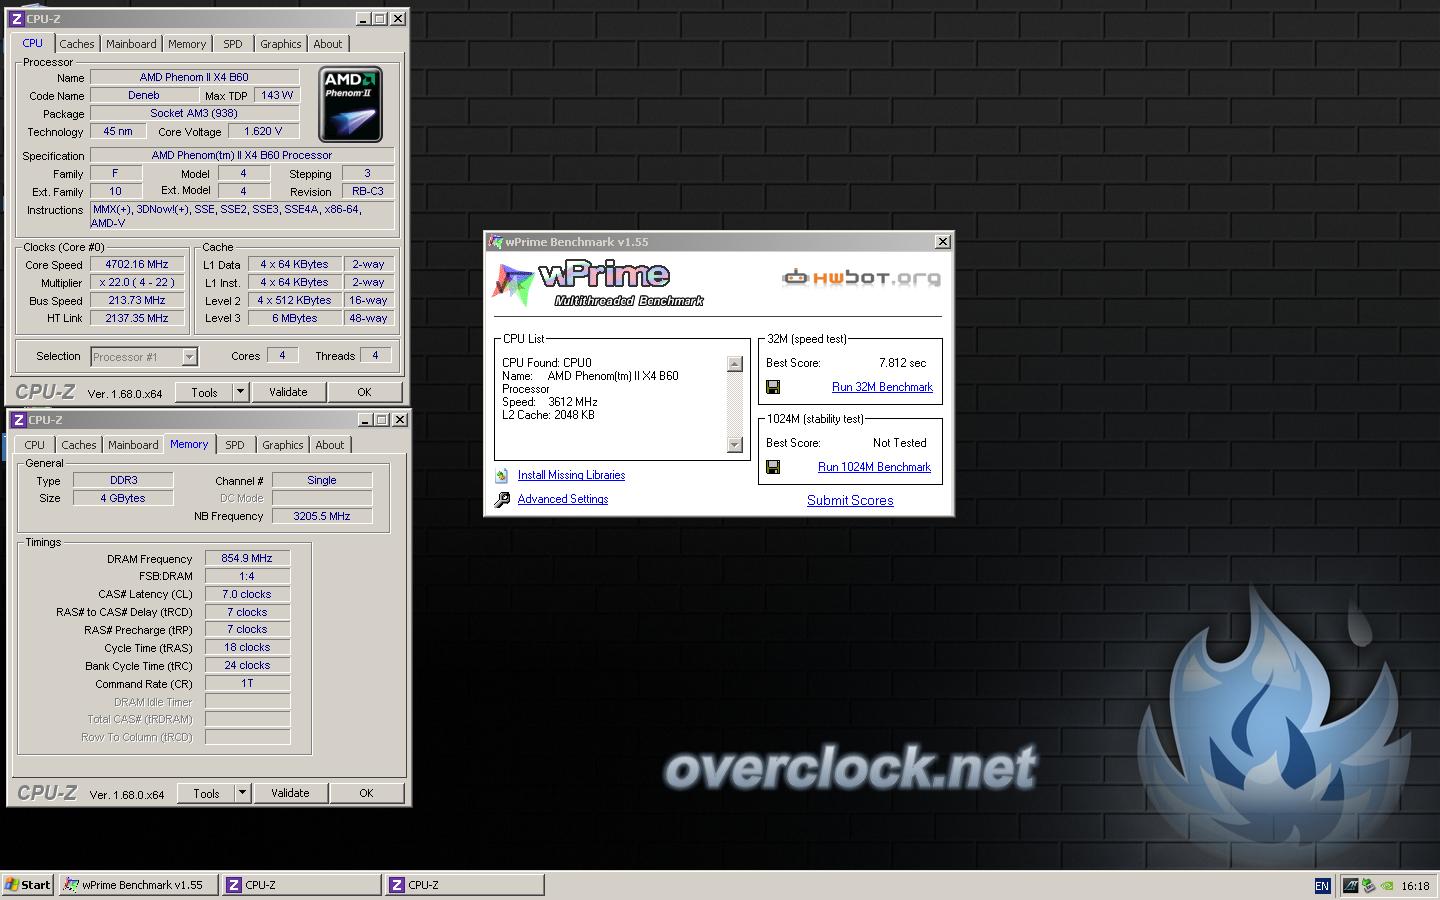Open Advanced Settings link
This screenshot has width=1440, height=900.
[563, 499]
